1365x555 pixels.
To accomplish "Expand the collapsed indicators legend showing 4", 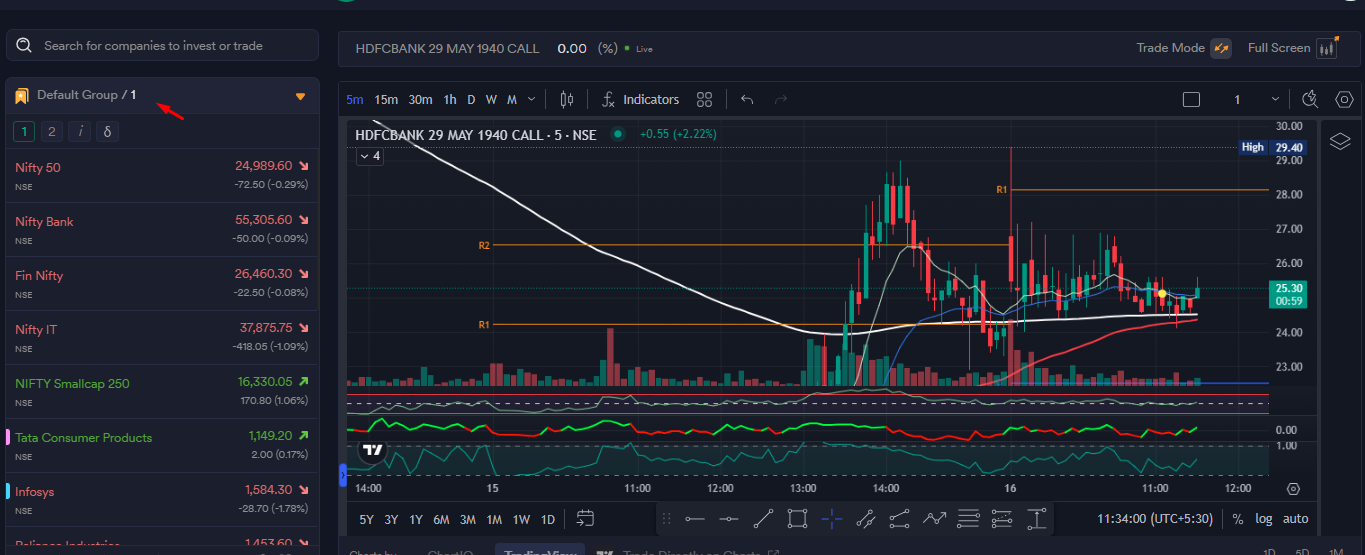I will (369, 156).
